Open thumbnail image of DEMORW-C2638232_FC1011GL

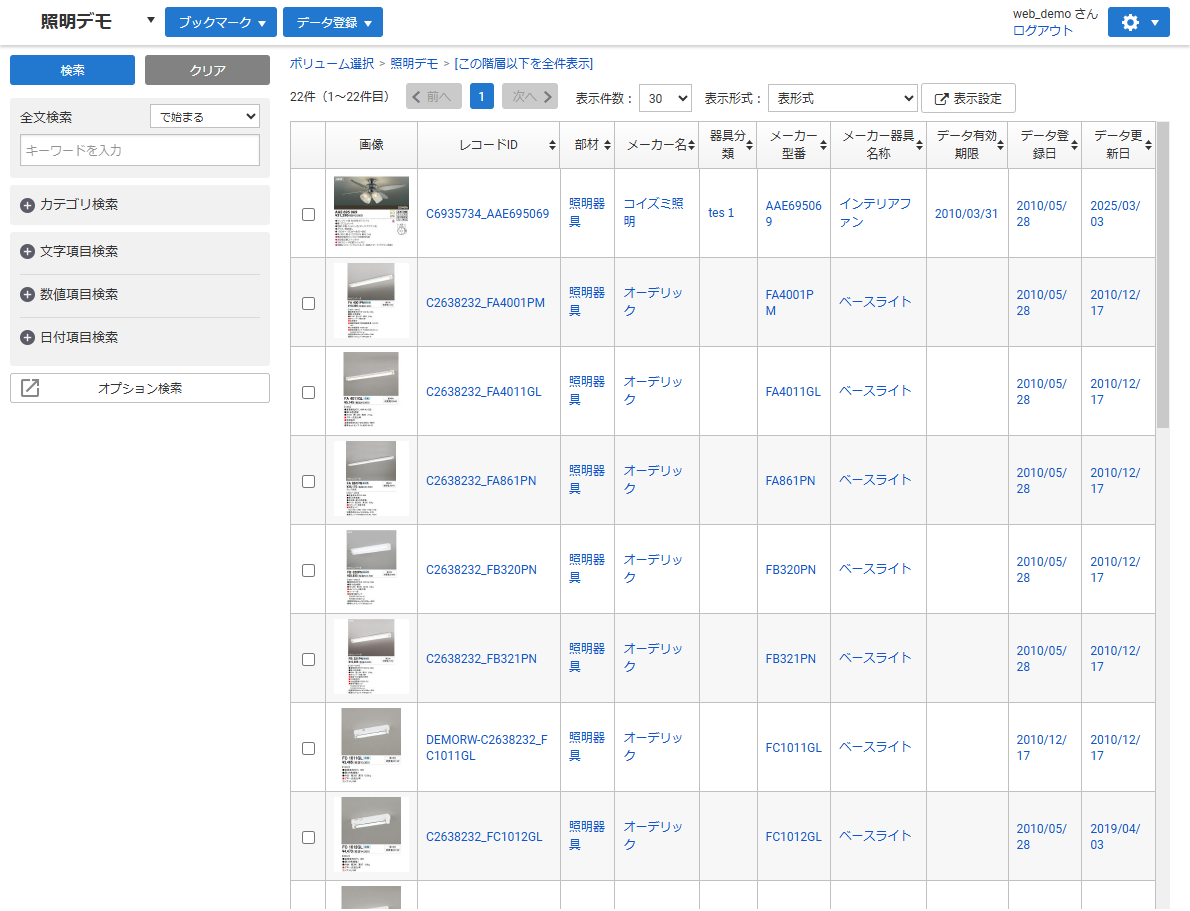tap(371, 745)
